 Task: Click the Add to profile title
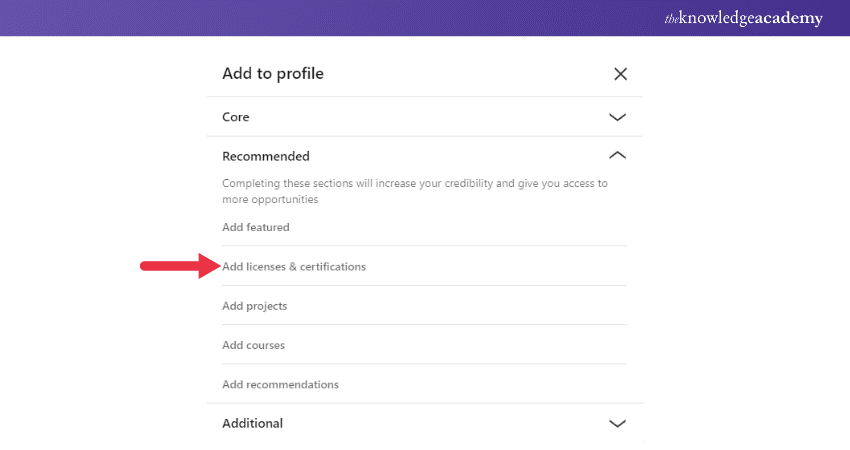pyautogui.click(x=273, y=74)
